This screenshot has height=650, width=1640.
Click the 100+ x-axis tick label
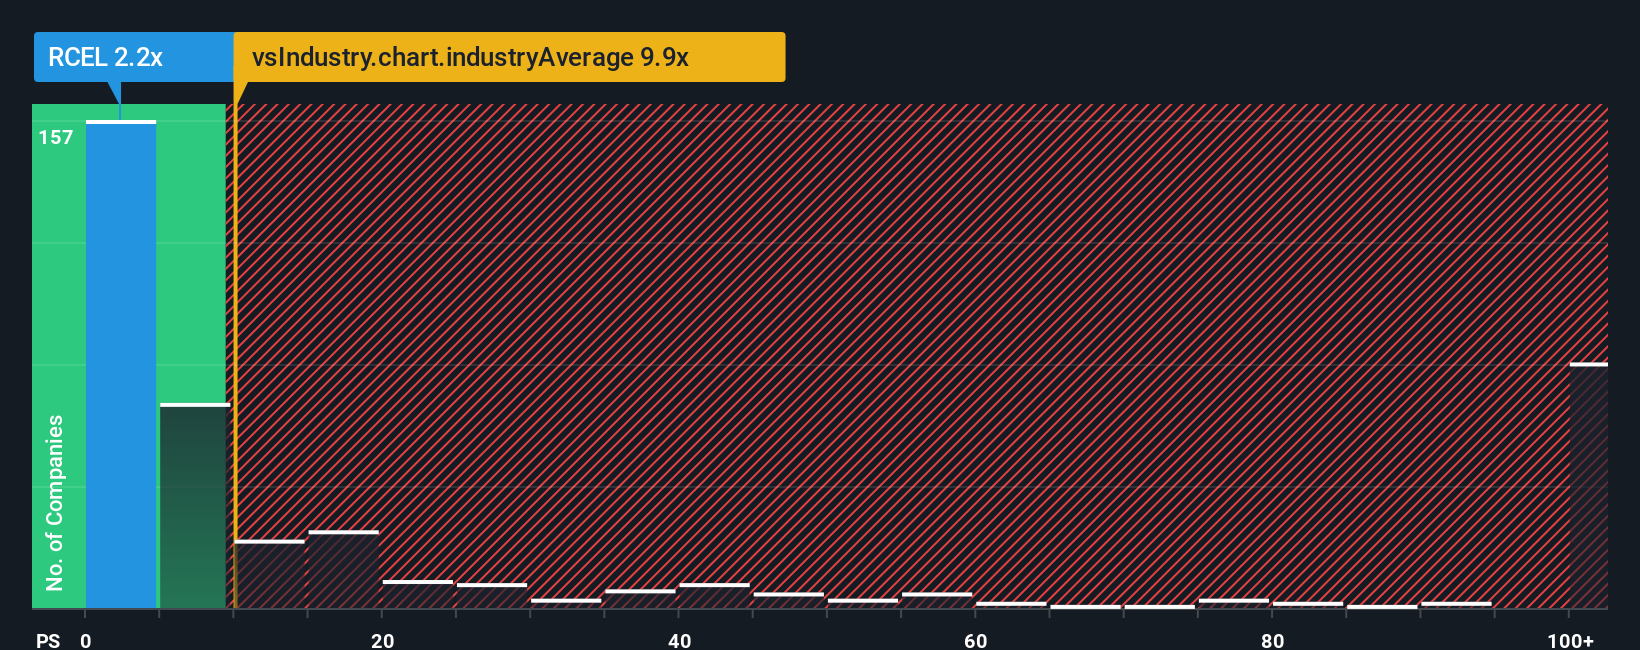1570,640
